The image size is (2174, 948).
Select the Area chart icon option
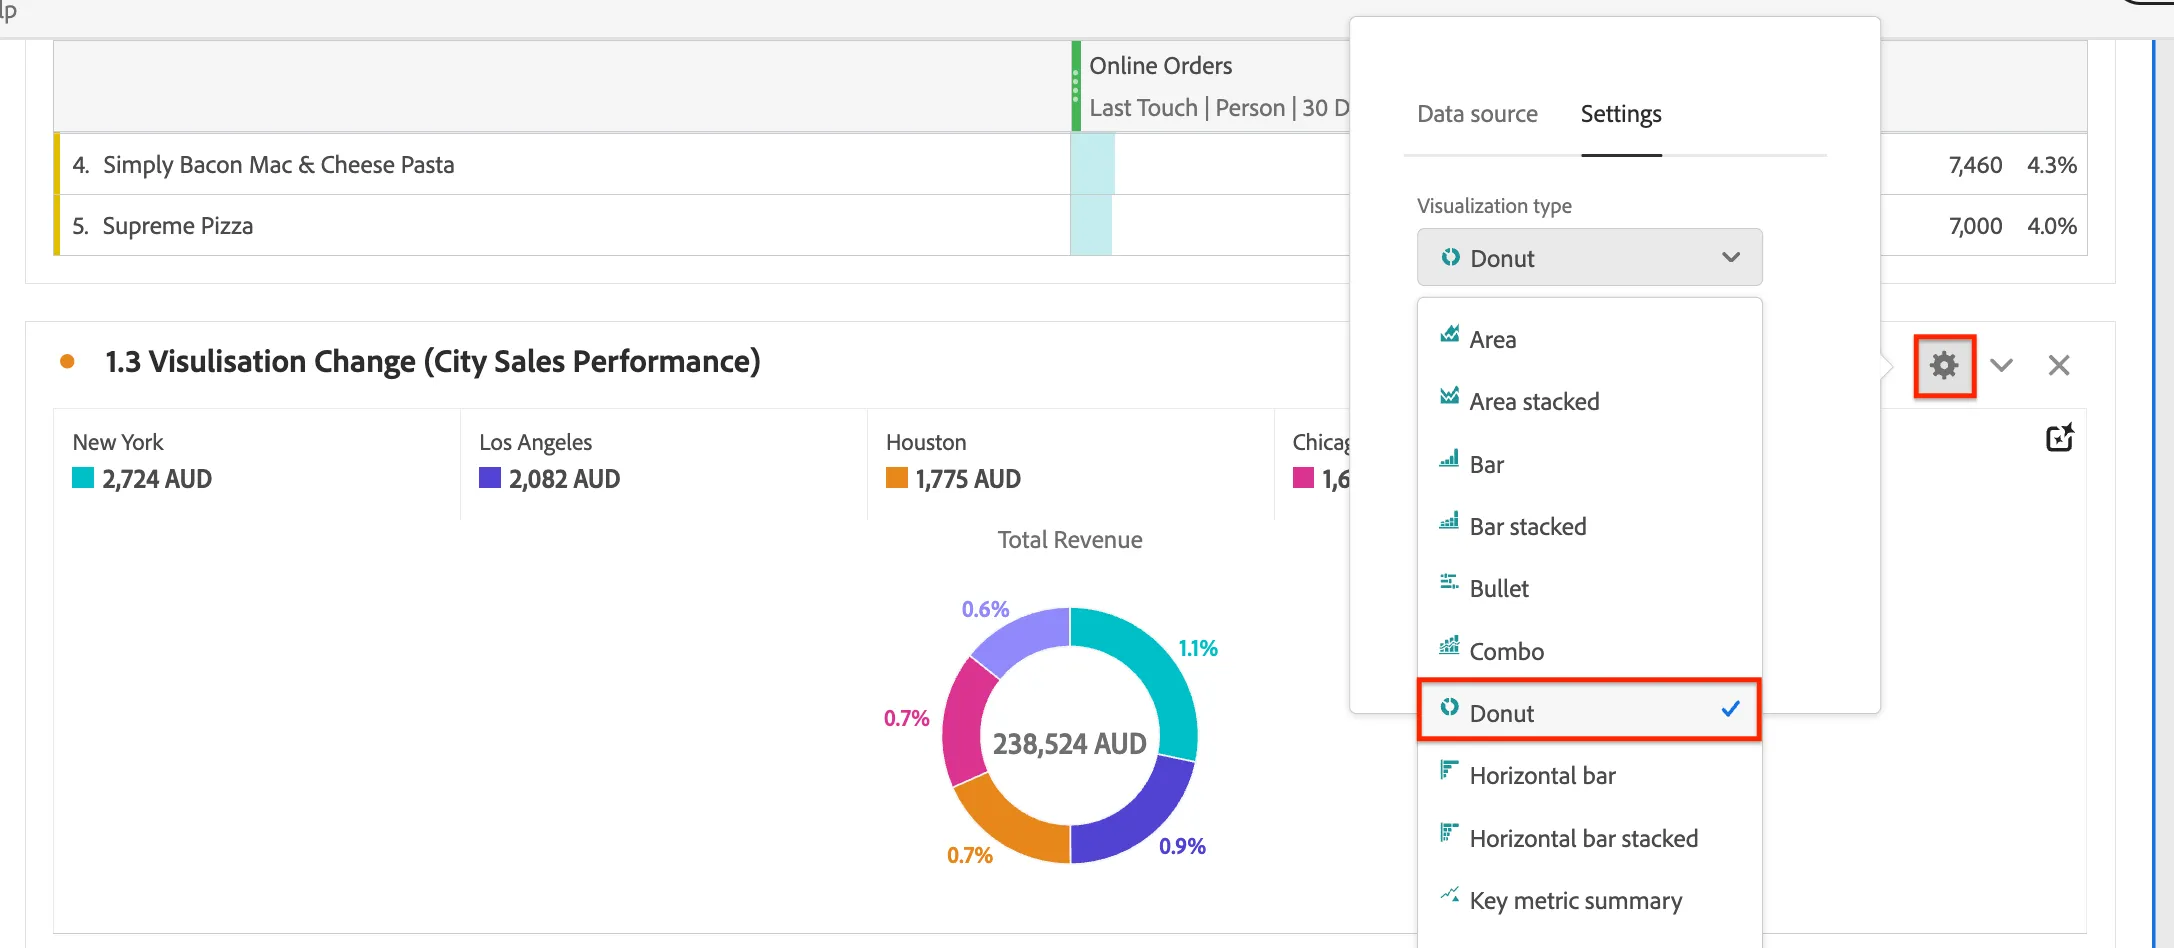(1449, 334)
